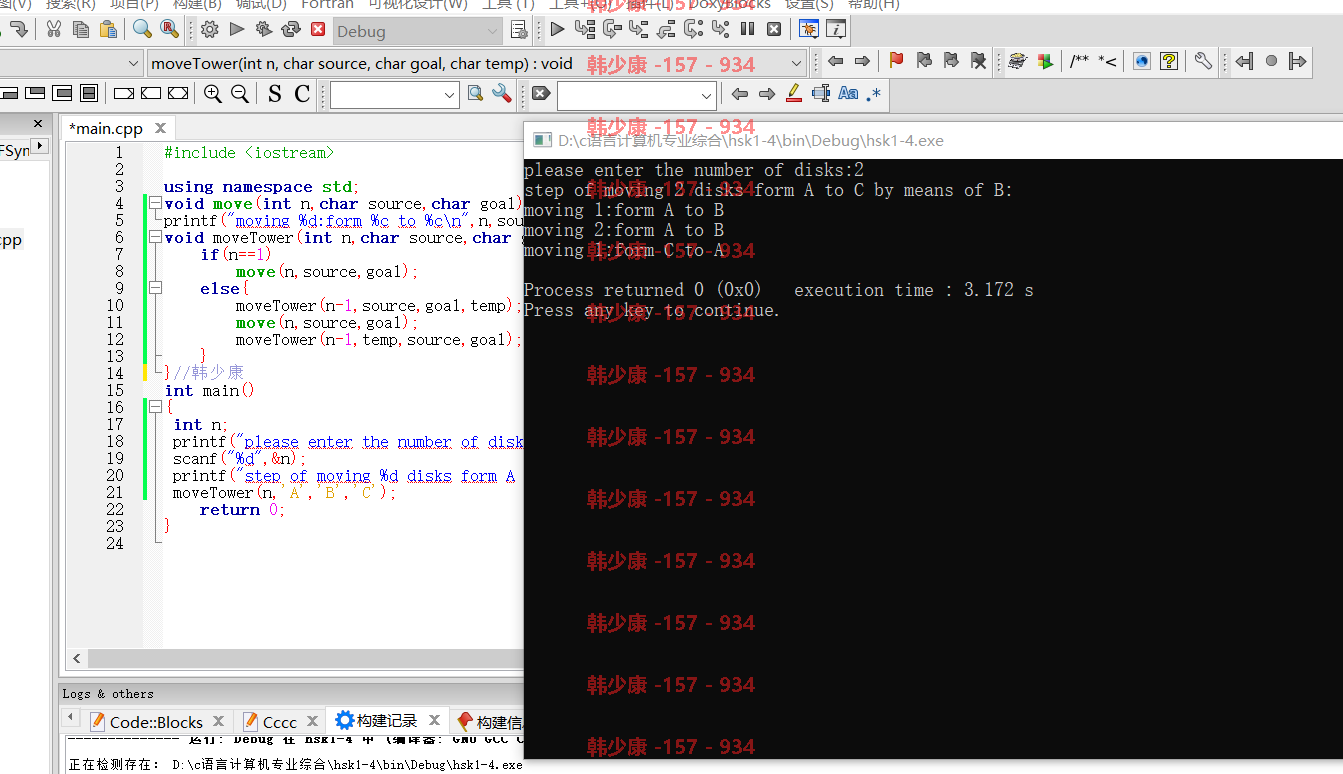Click the S source toolbar button

[275, 94]
